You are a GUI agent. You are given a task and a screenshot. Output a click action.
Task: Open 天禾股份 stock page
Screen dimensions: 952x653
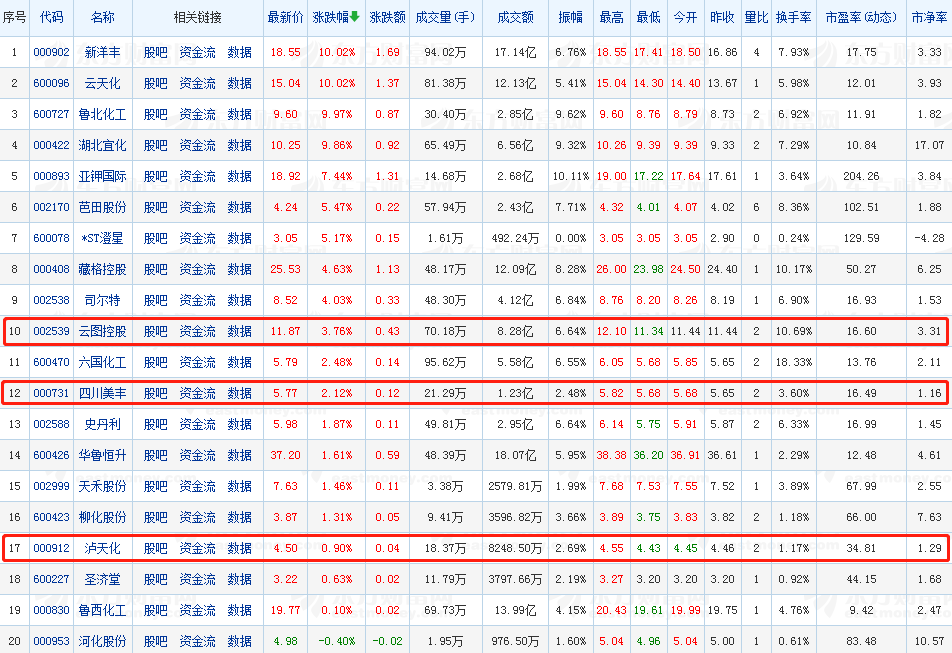(102, 486)
